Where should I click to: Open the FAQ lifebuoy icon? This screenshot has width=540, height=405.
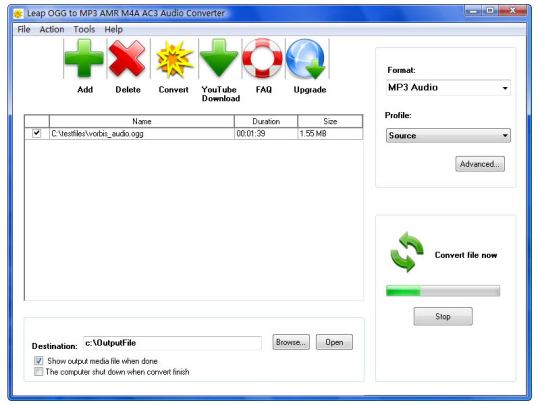[262, 59]
